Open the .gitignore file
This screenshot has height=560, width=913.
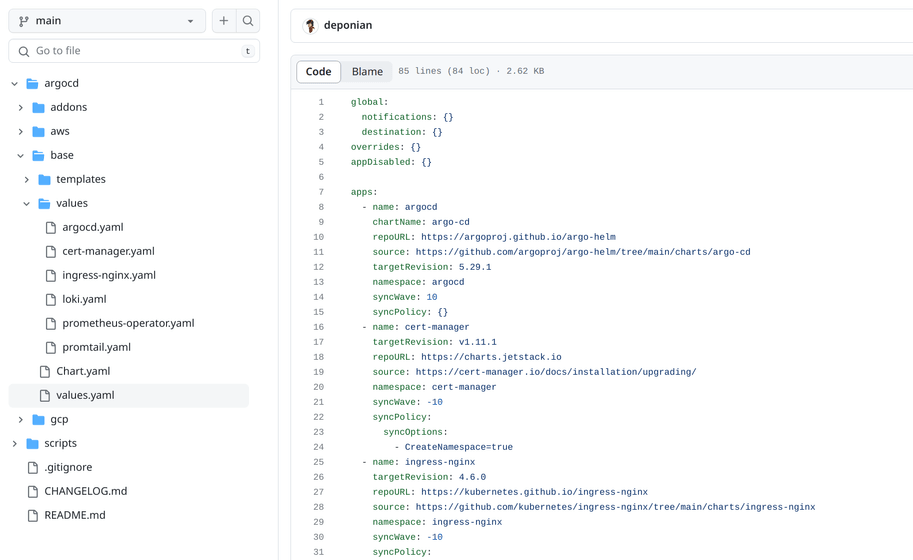pyautogui.click(x=68, y=467)
